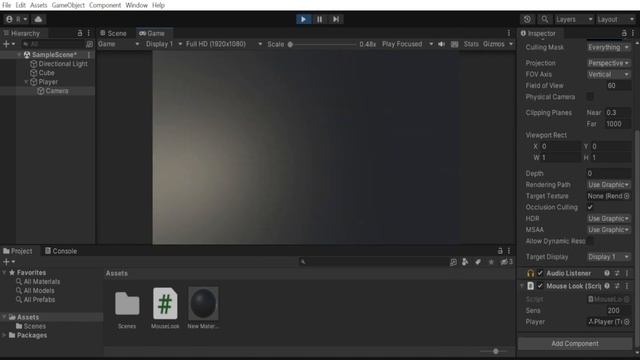Click the Gizmos button
Screen dimensions: 640x360
(493, 44)
